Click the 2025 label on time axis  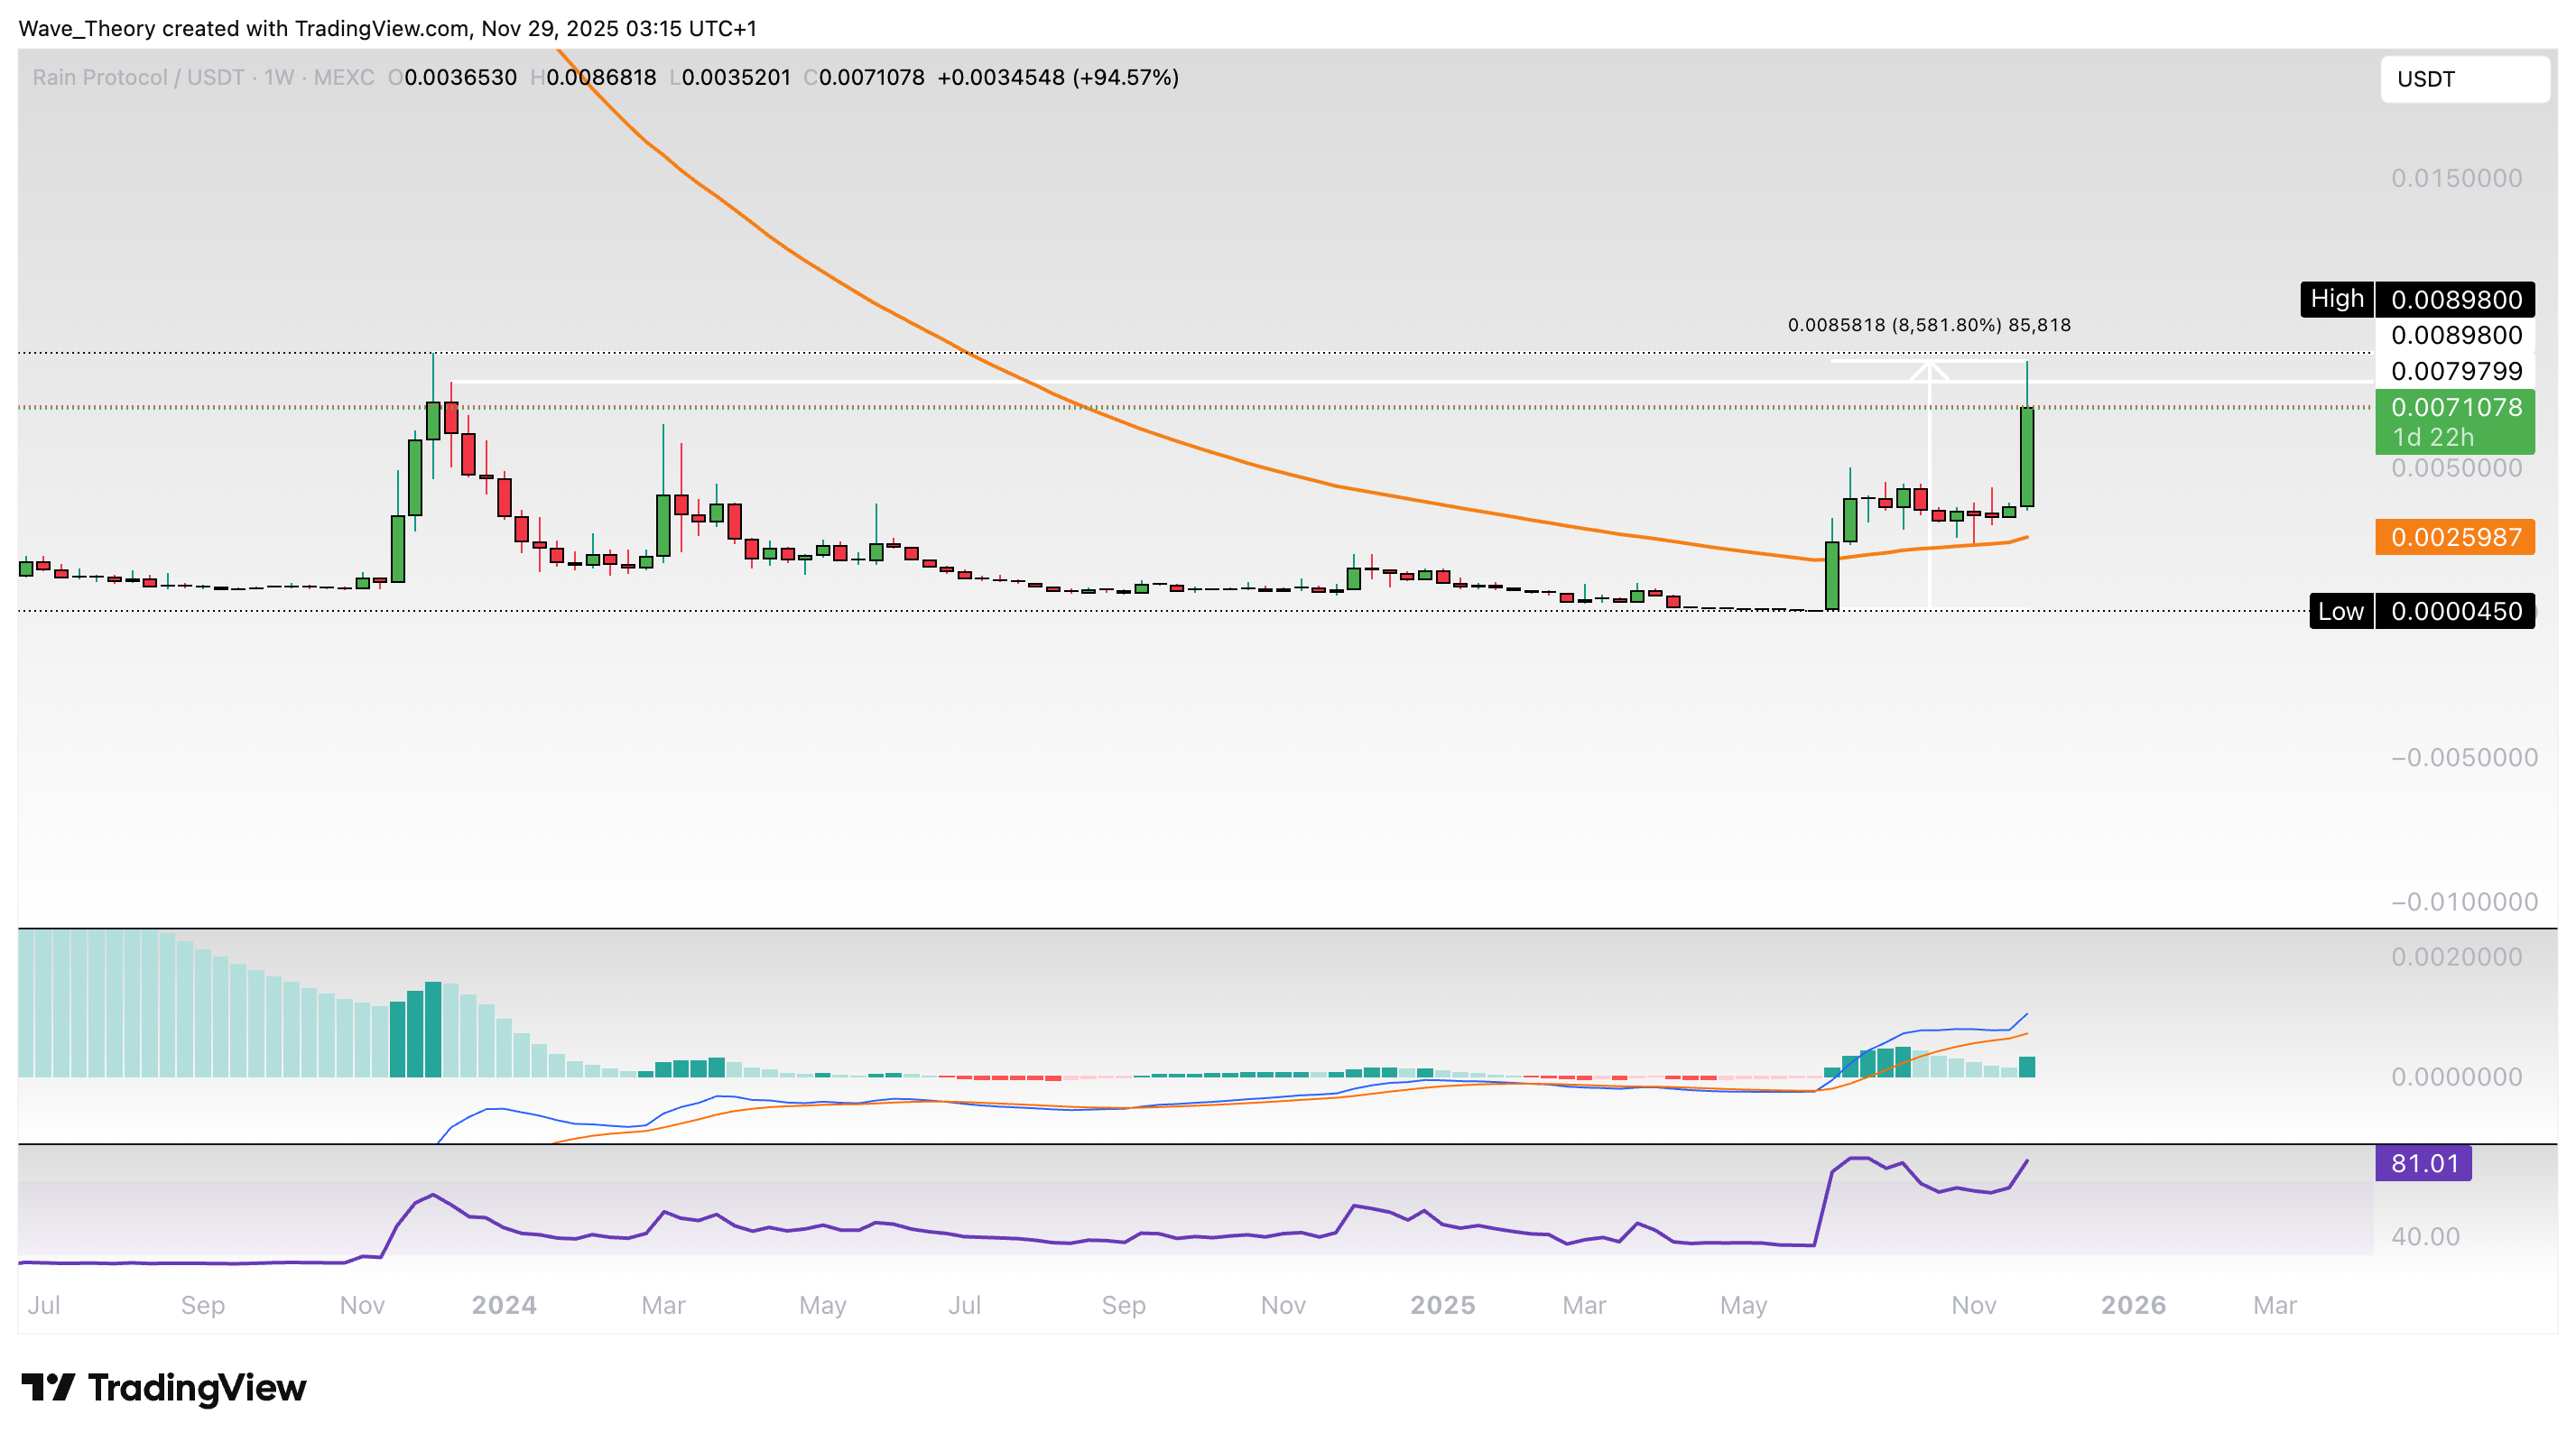[x=1442, y=1305]
